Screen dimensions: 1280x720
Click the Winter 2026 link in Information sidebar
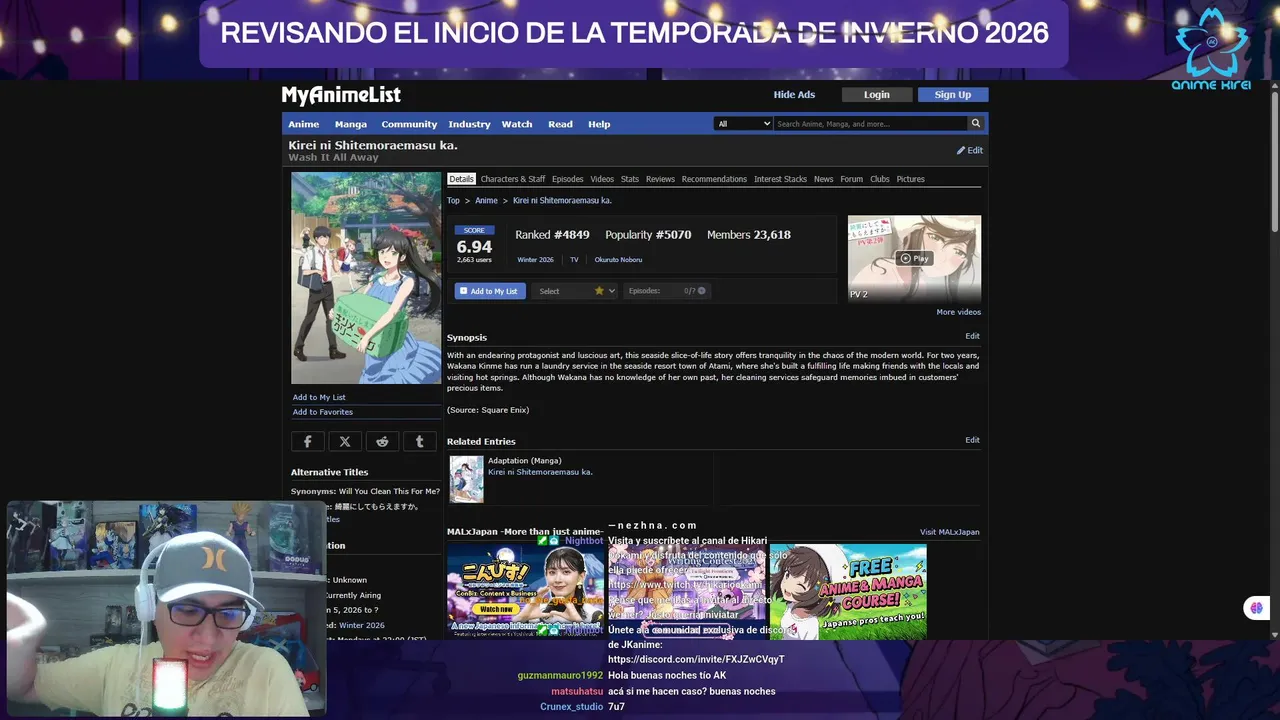point(362,625)
